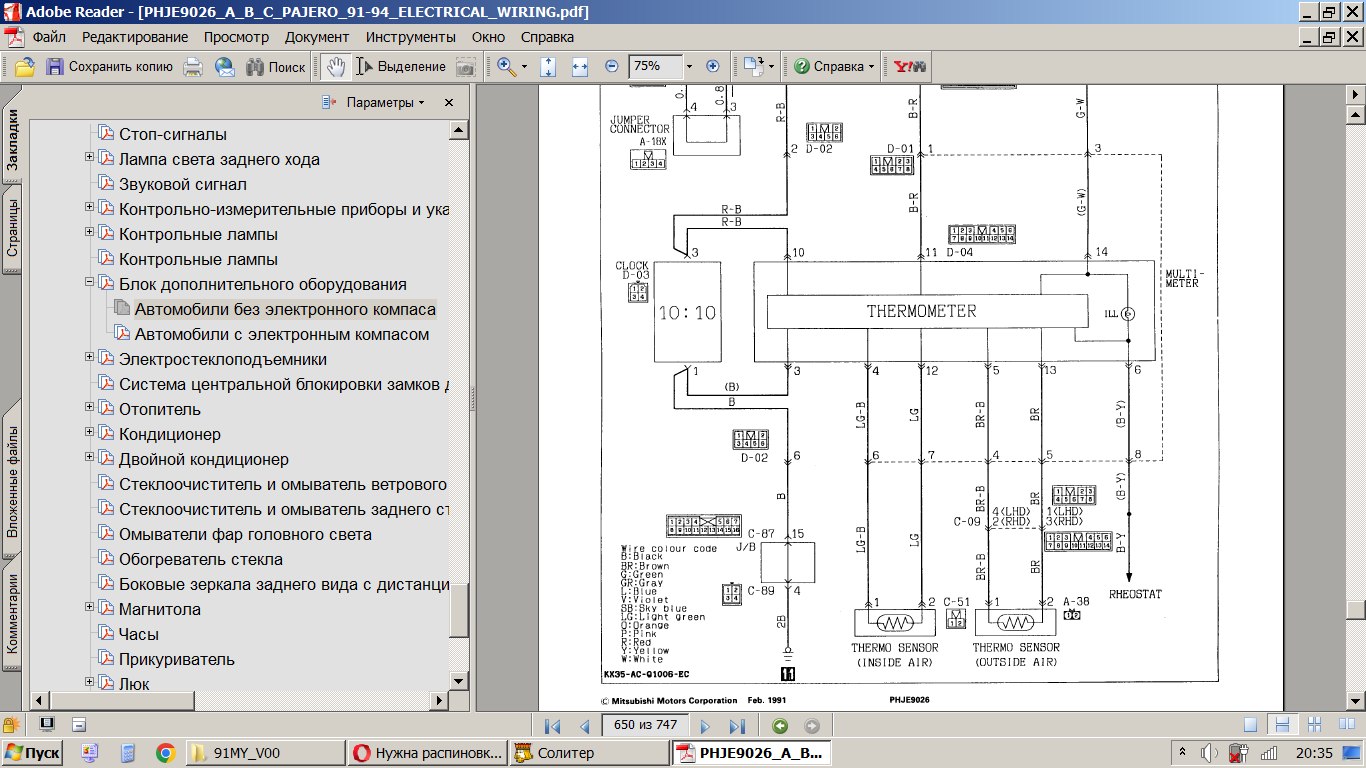This screenshot has height=768, width=1366.
Task: Go to the last page arrow
Action: tap(737, 726)
